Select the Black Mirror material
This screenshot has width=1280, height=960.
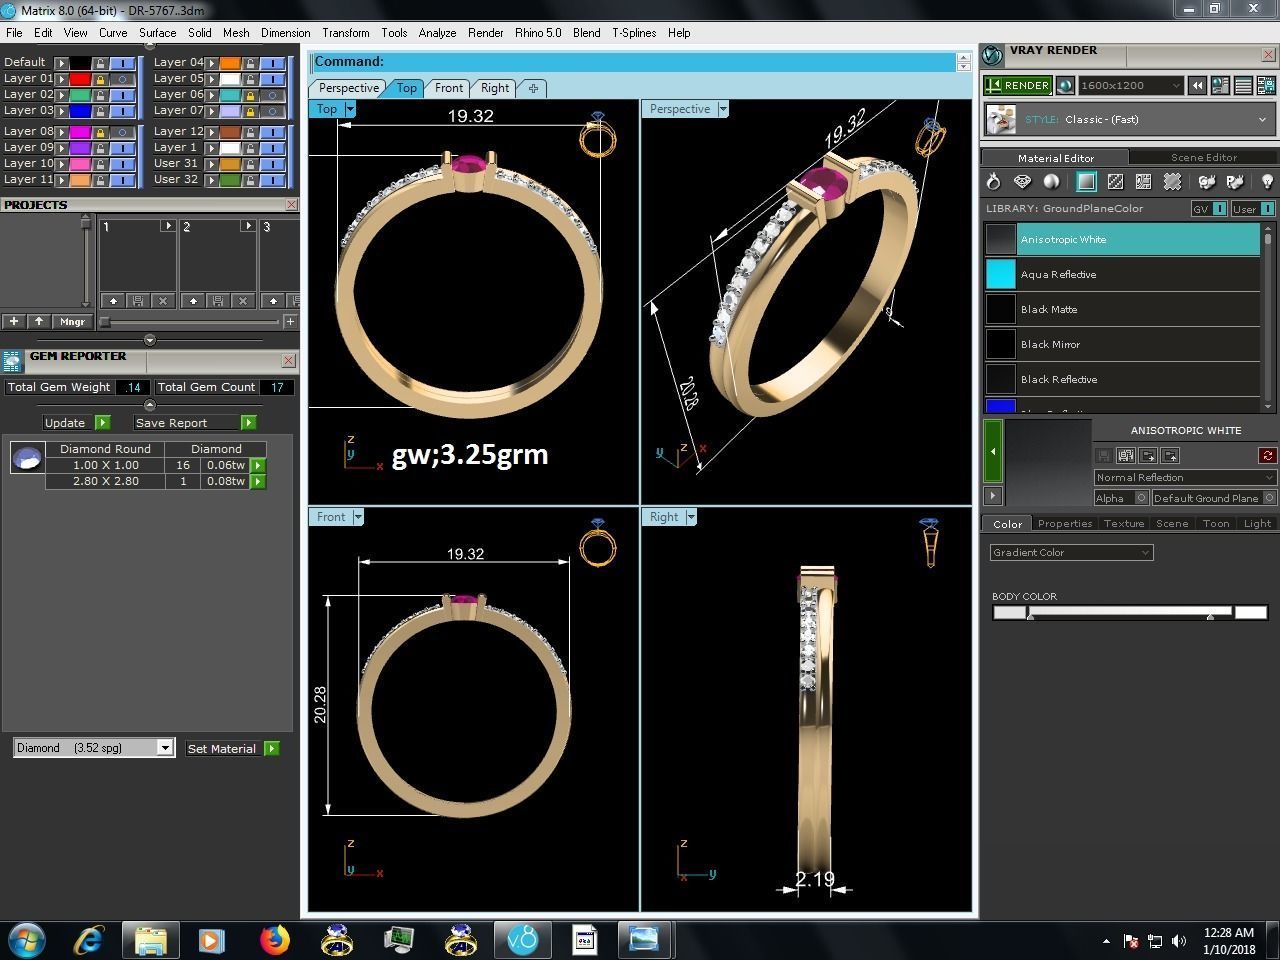(x=1122, y=344)
